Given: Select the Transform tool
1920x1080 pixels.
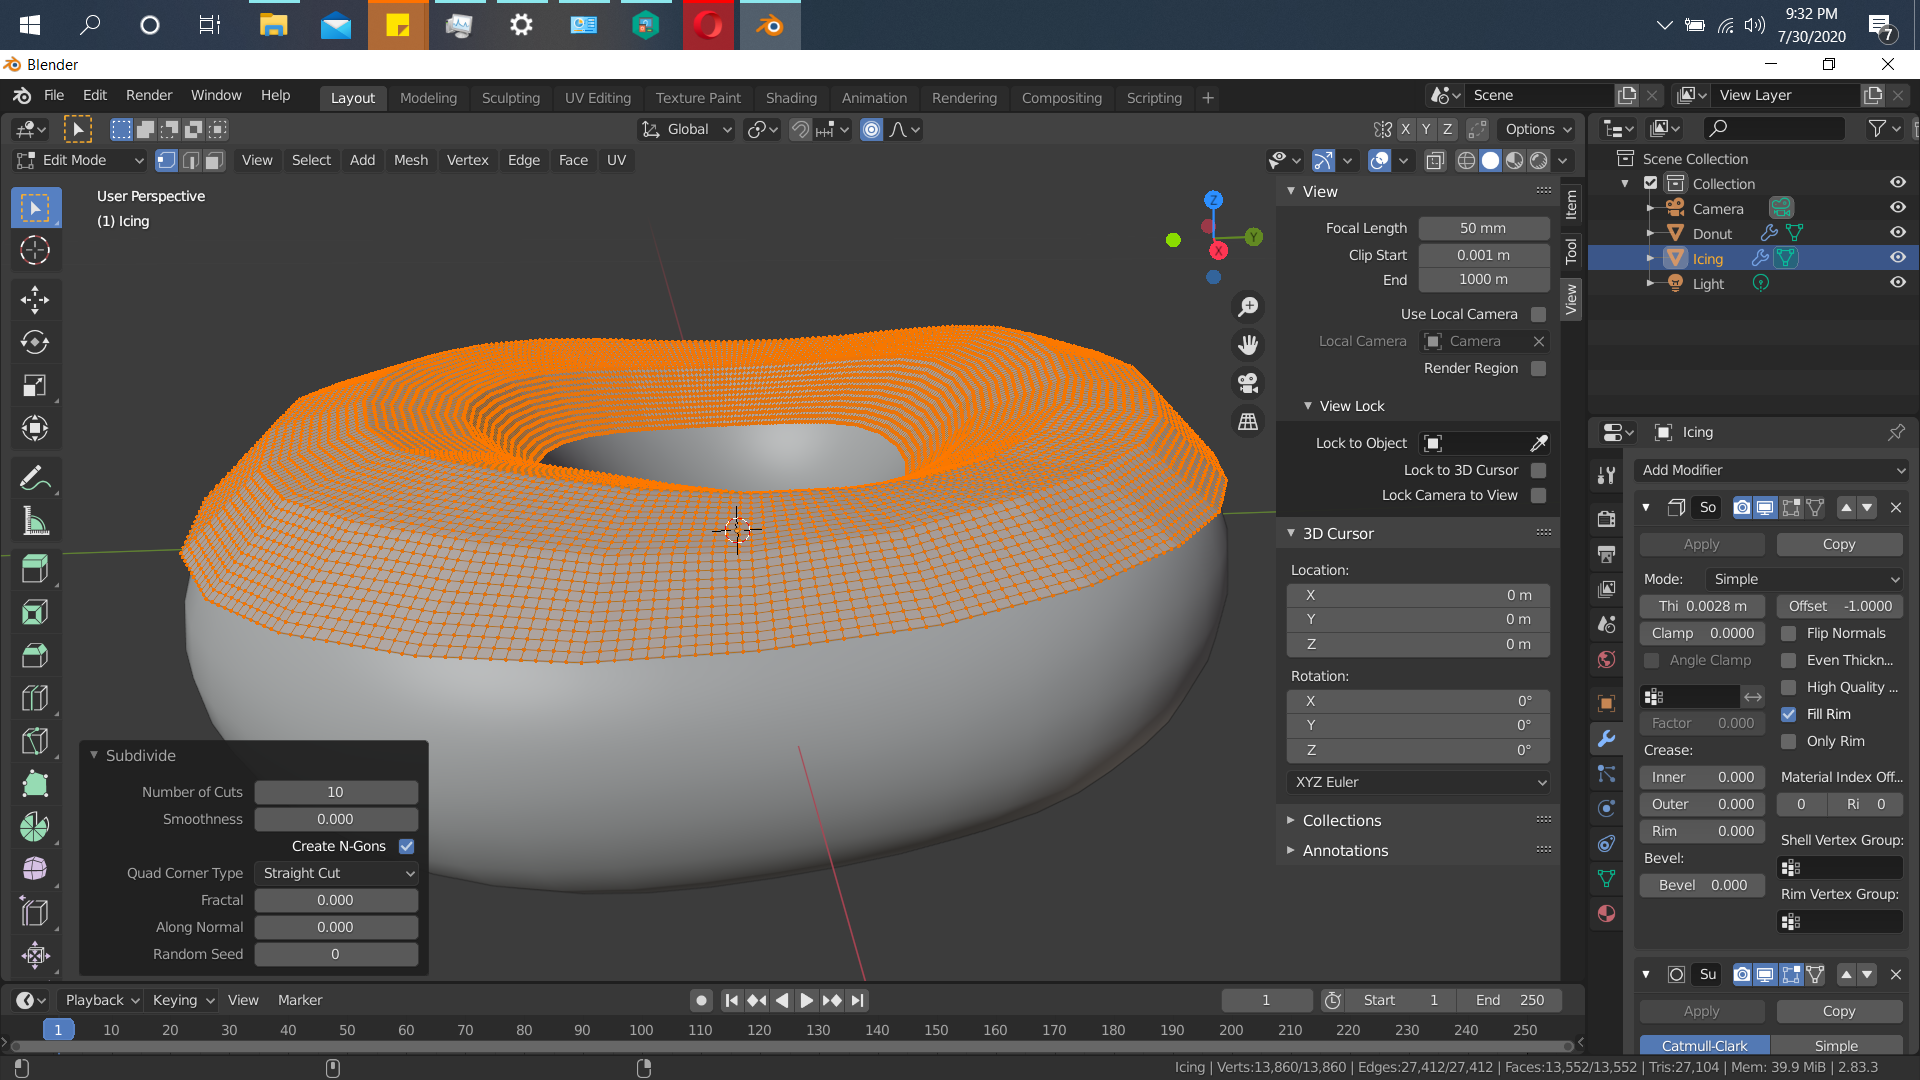Looking at the screenshot, I should 35,428.
